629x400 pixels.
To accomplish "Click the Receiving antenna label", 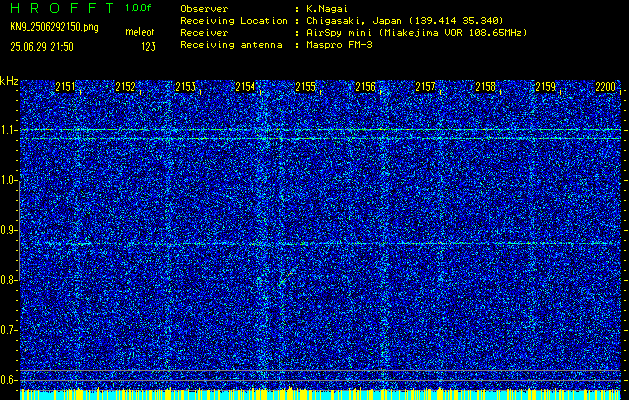I will pos(231,45).
